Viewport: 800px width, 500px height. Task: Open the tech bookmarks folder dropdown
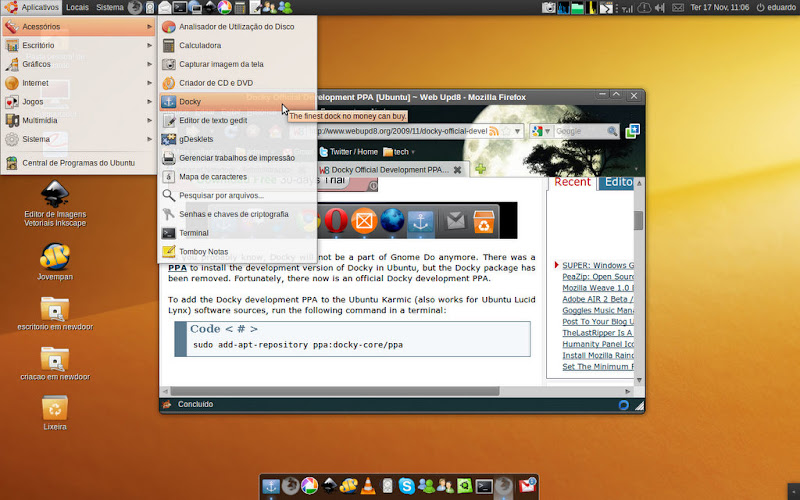399,152
